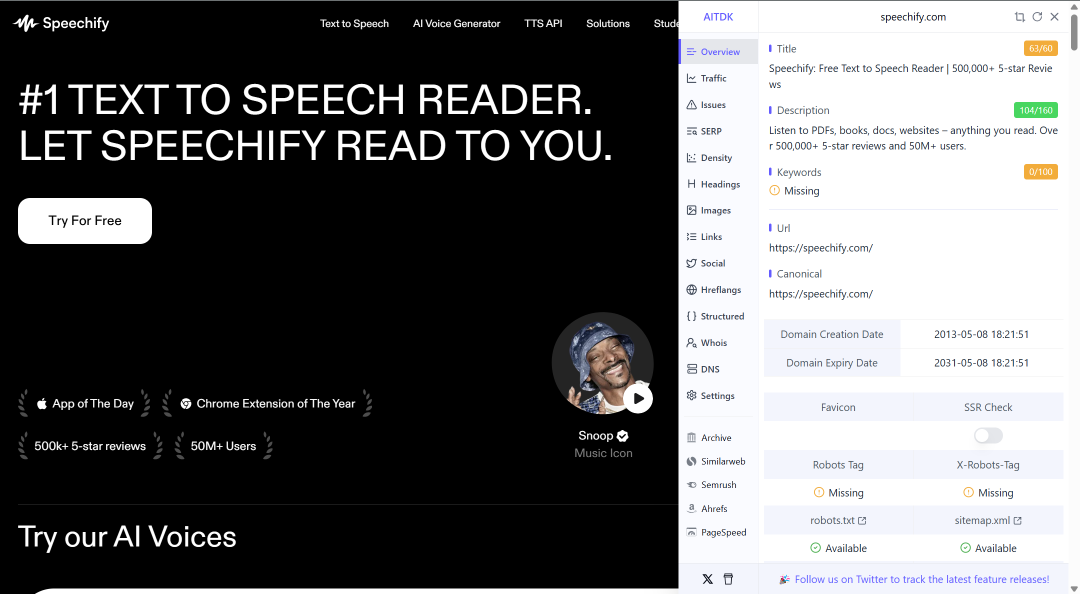Image resolution: width=1080 pixels, height=594 pixels.
Task: Click the description length badge 104/160
Action: (1036, 110)
